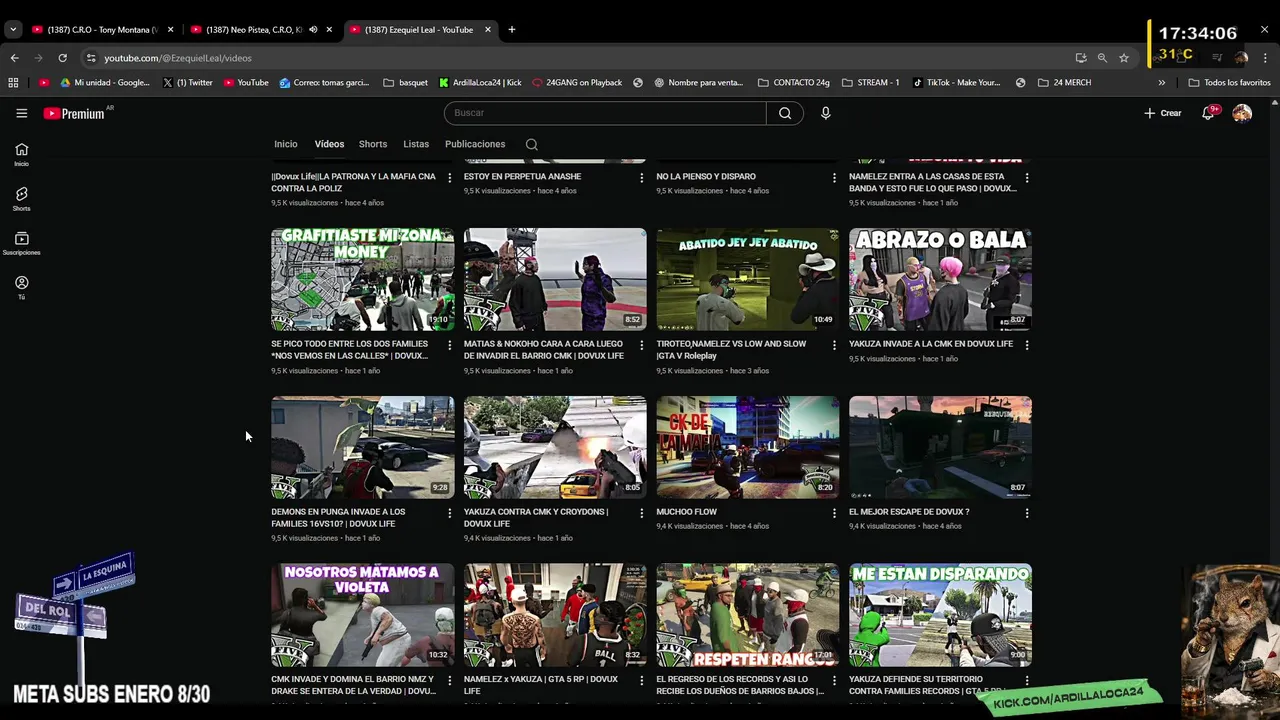1280x720 pixels.
Task: Open YAKUZA CONTRA CMK Y CROYDONS video title
Action: [536, 518]
